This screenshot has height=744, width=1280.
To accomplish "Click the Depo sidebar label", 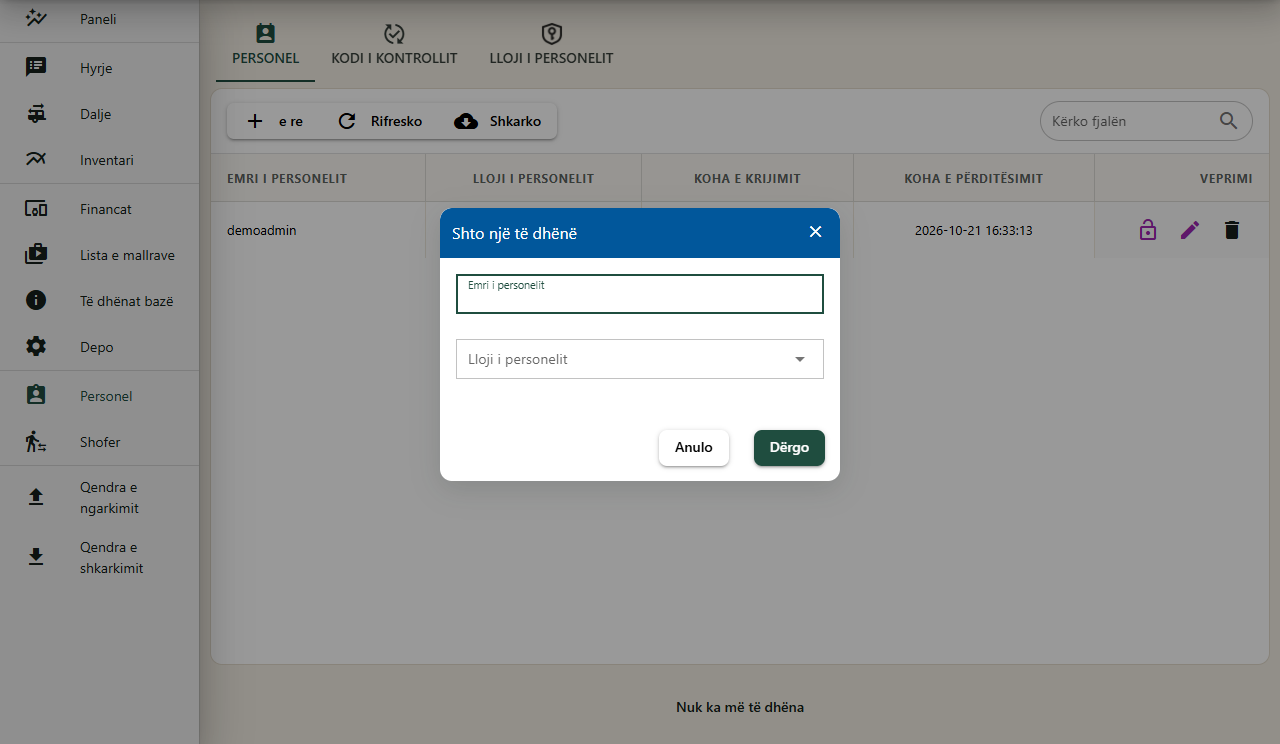I will point(97,347).
